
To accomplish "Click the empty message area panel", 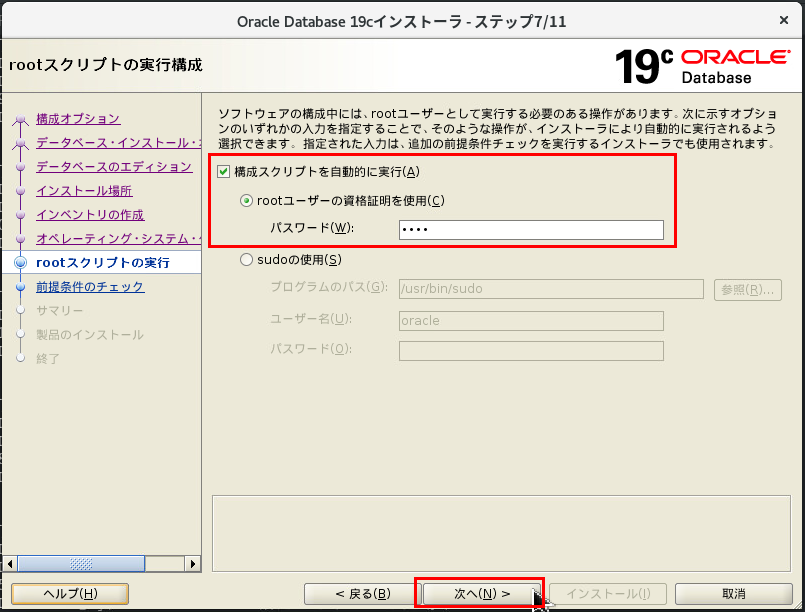I will tap(501, 533).
